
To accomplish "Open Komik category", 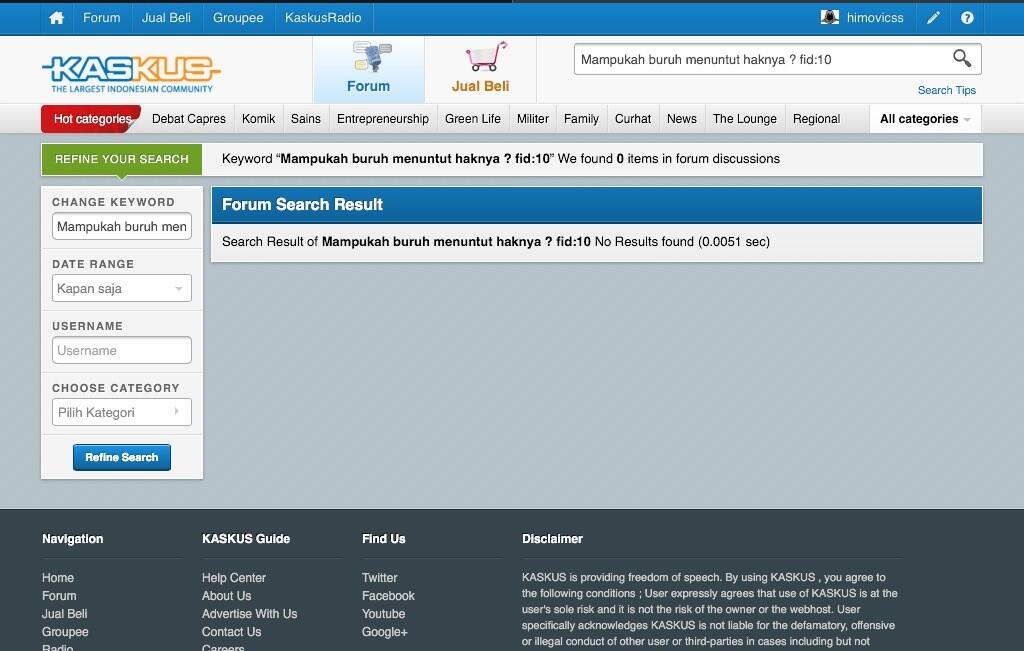I will [258, 119].
